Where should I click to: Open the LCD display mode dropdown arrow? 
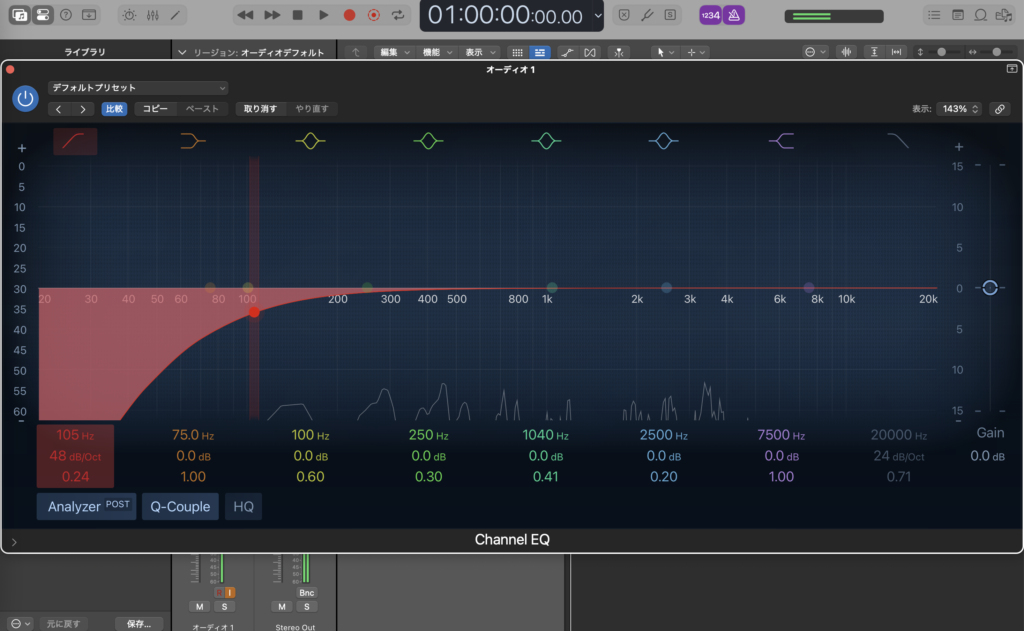(598, 16)
